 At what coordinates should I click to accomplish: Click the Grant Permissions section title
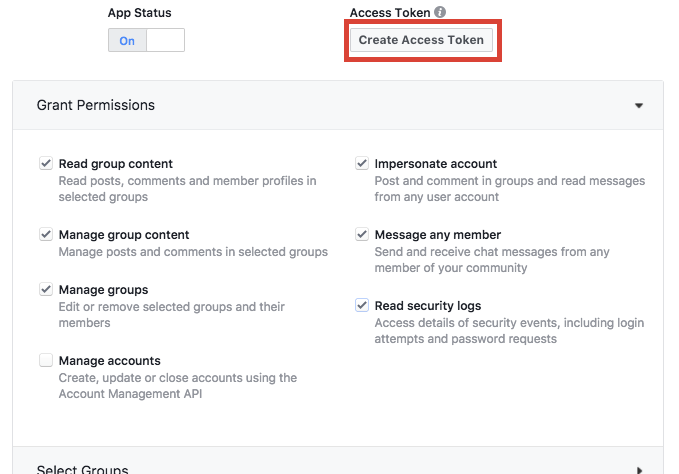tap(96, 105)
